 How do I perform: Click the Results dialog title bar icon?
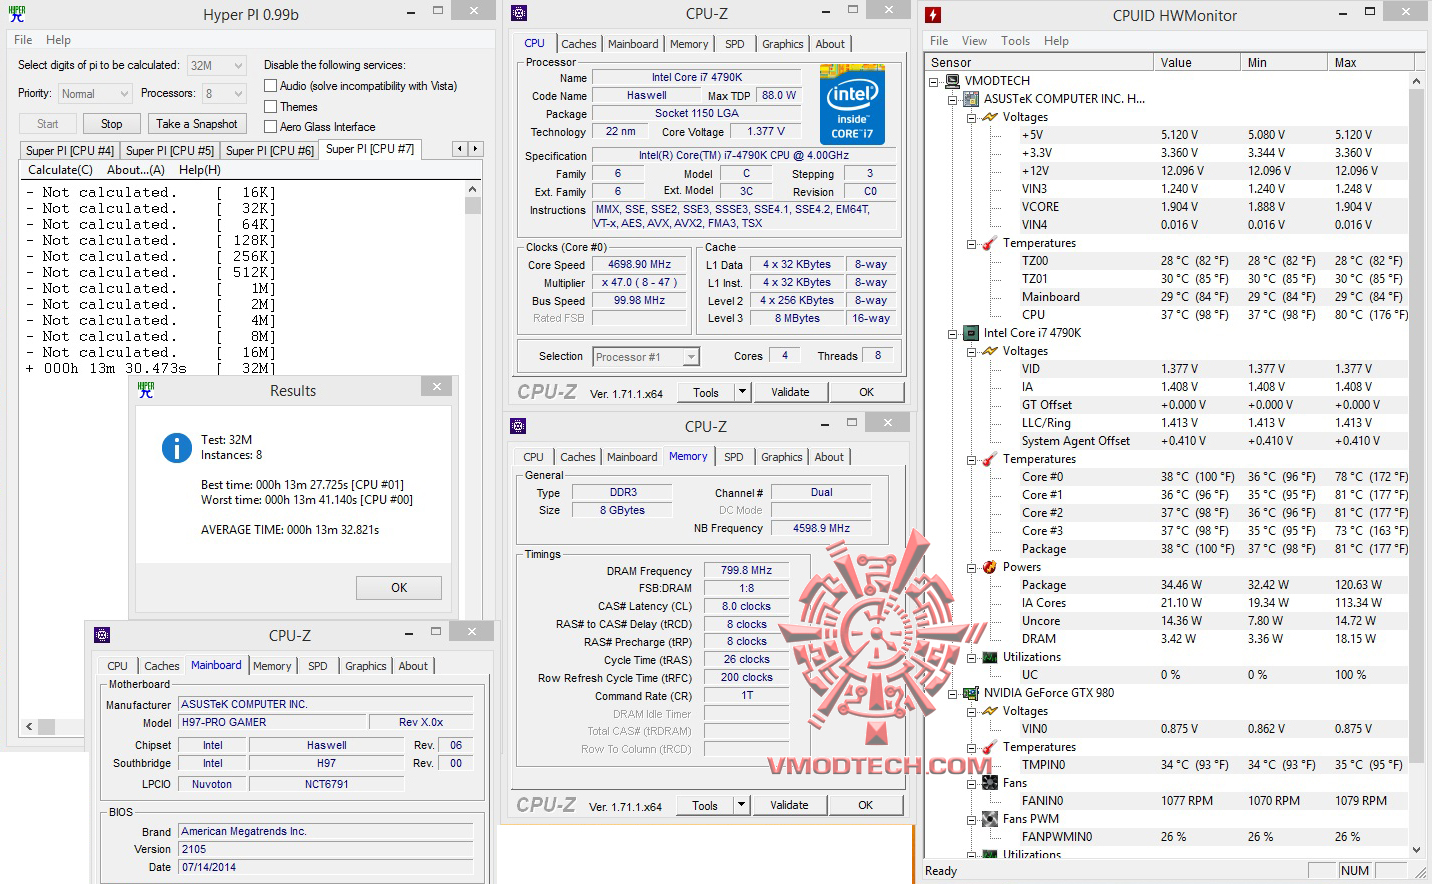click(x=146, y=390)
